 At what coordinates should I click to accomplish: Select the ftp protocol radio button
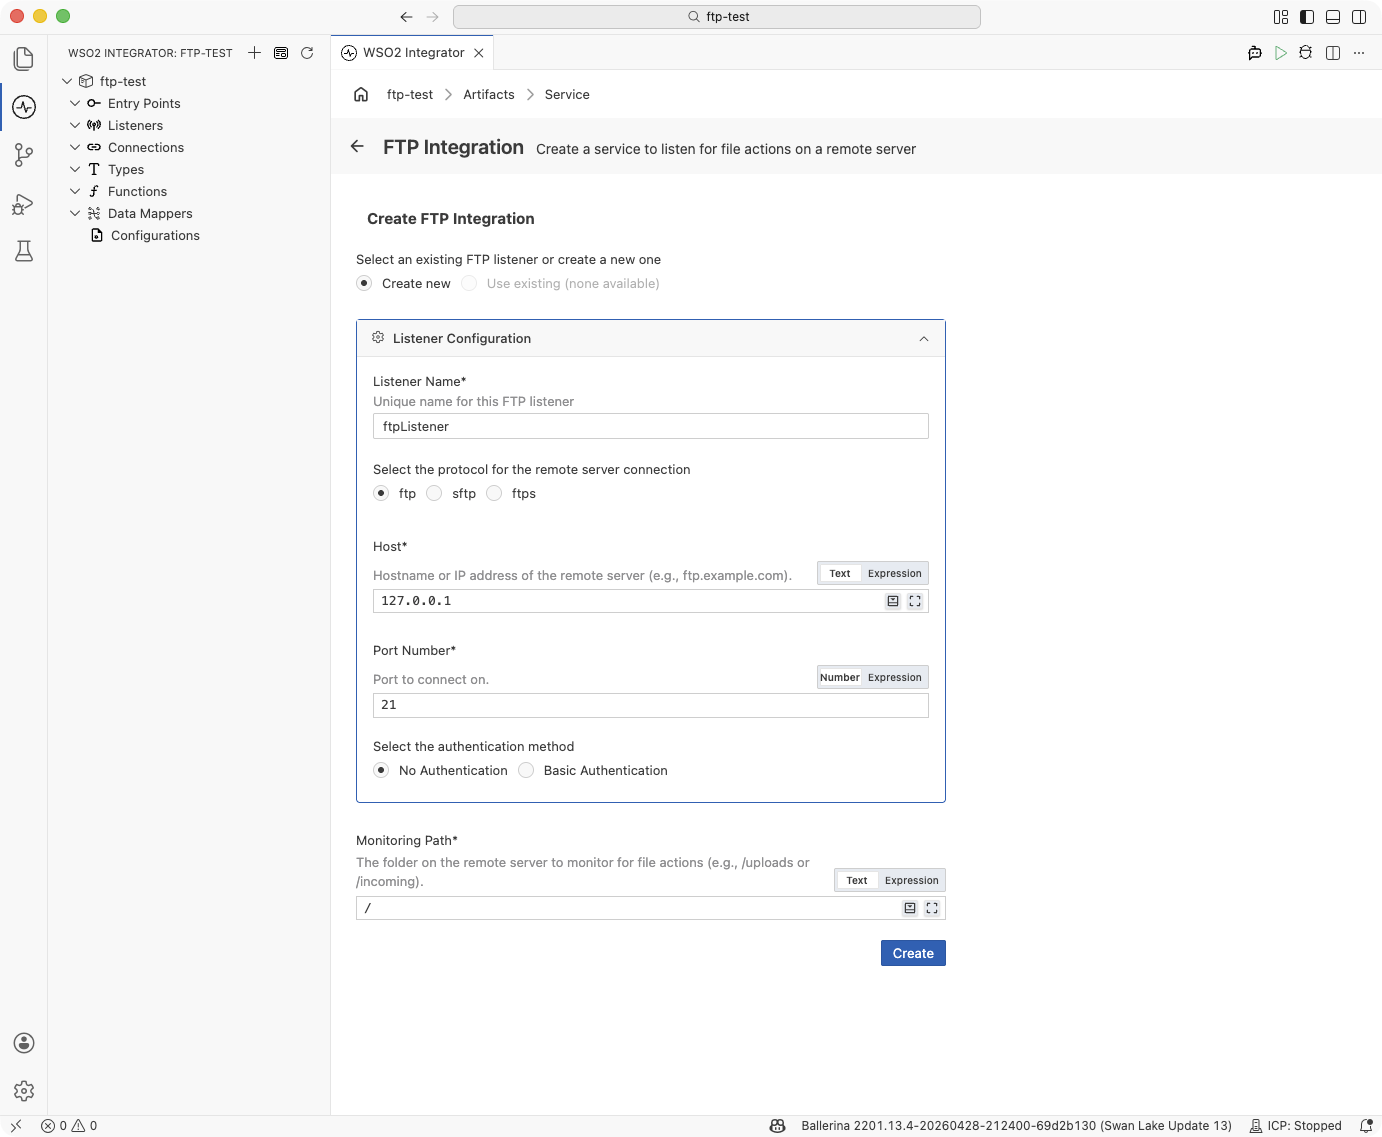tap(381, 493)
